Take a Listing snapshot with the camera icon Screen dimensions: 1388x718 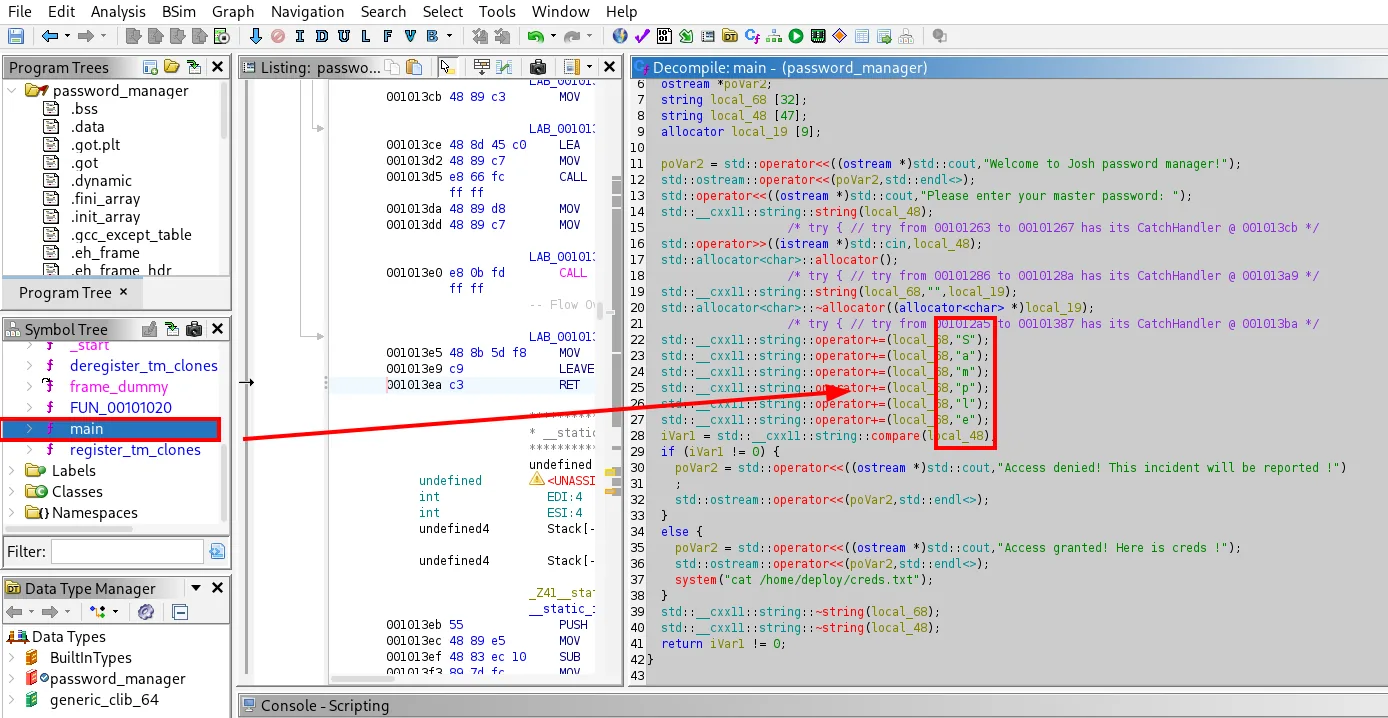[x=538, y=67]
